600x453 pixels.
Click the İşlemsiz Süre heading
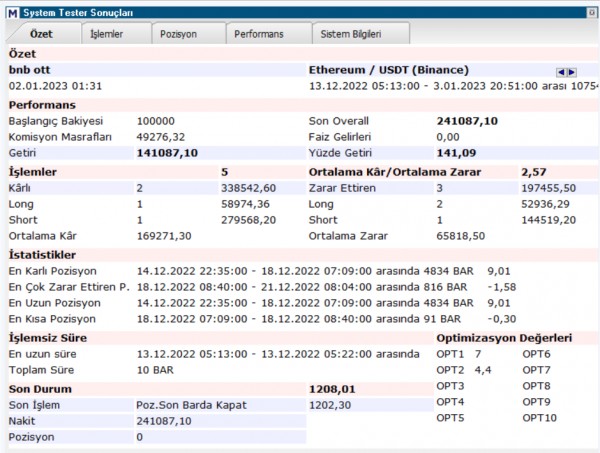point(48,338)
